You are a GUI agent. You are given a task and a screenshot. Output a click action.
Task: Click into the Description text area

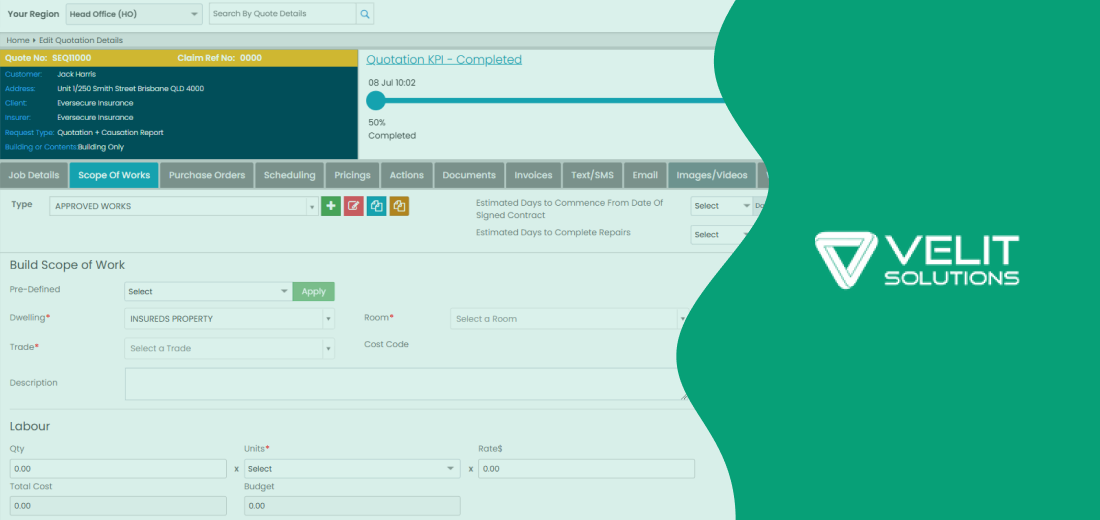[405, 384]
